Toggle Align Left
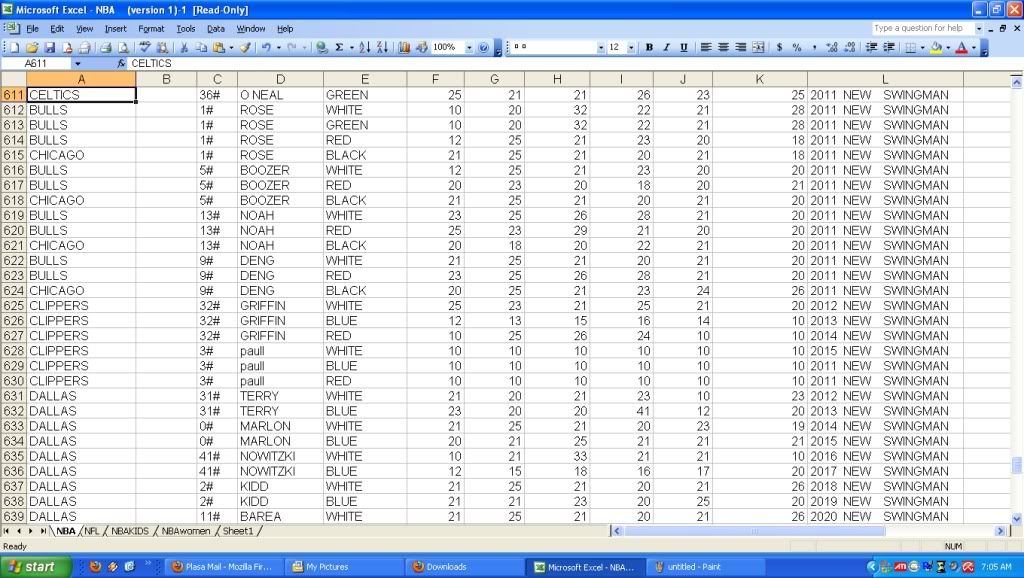This screenshot has width=1024, height=578. coord(706,48)
